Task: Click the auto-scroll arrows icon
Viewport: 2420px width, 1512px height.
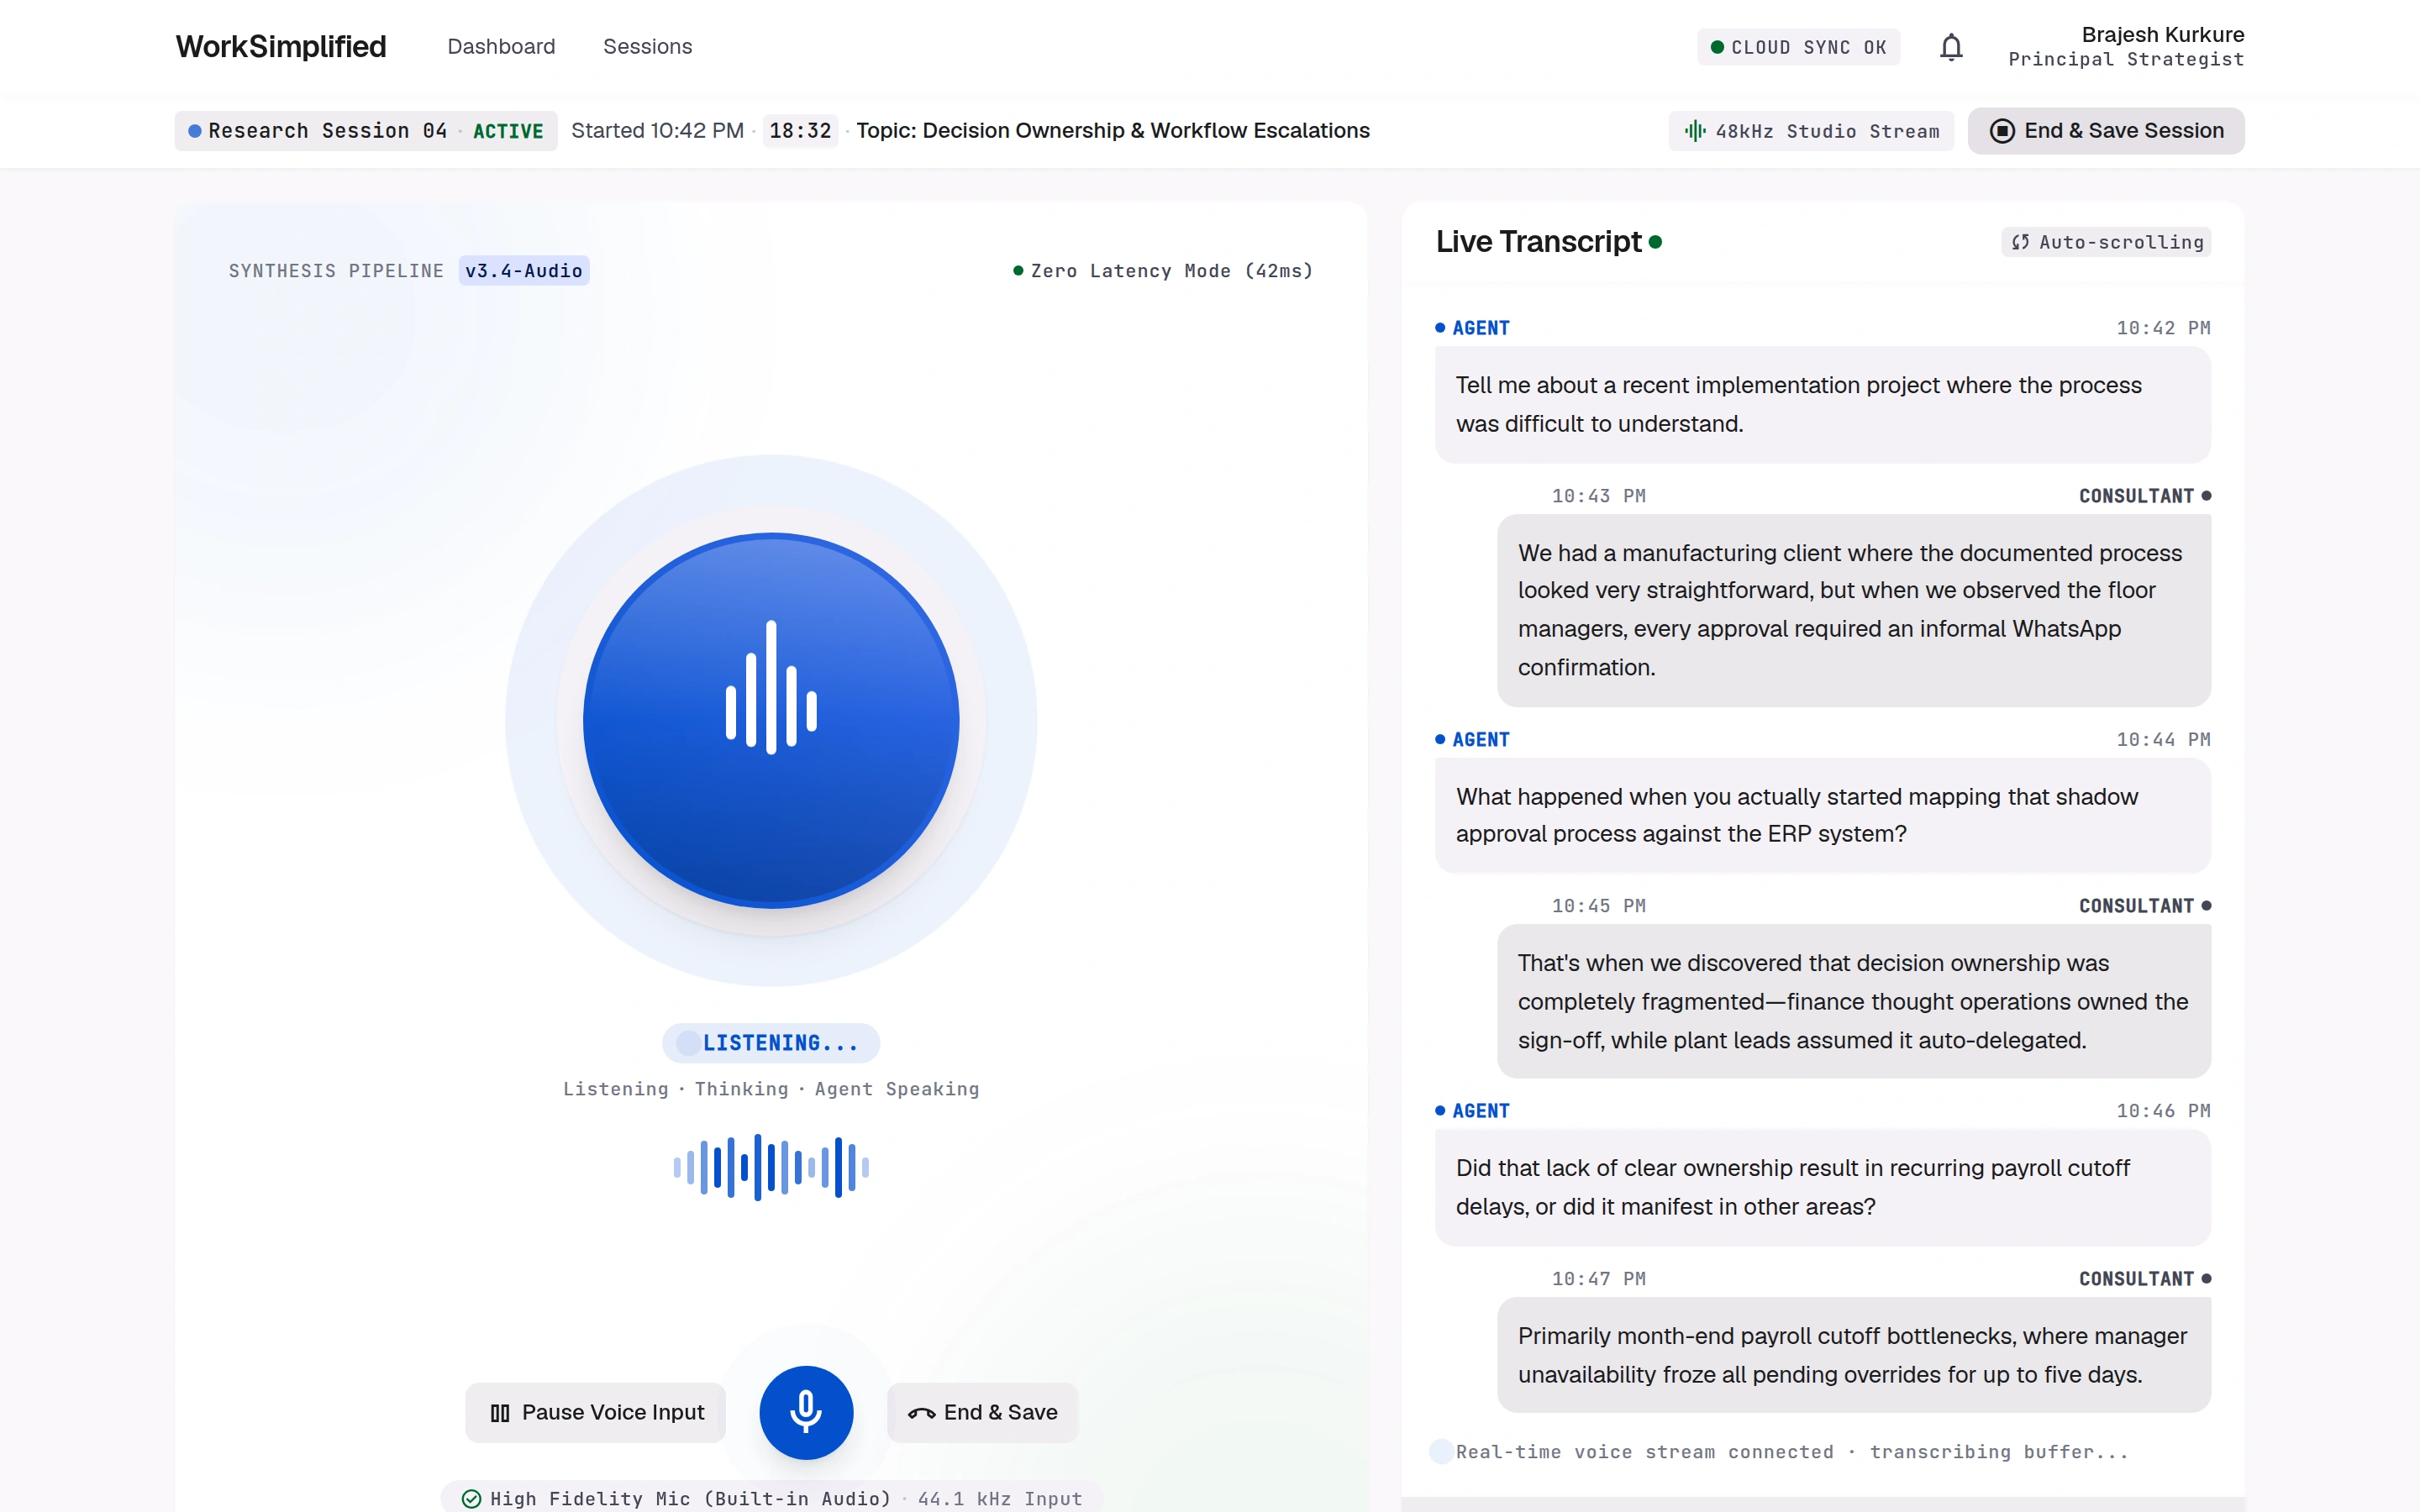Action: click(x=2020, y=242)
